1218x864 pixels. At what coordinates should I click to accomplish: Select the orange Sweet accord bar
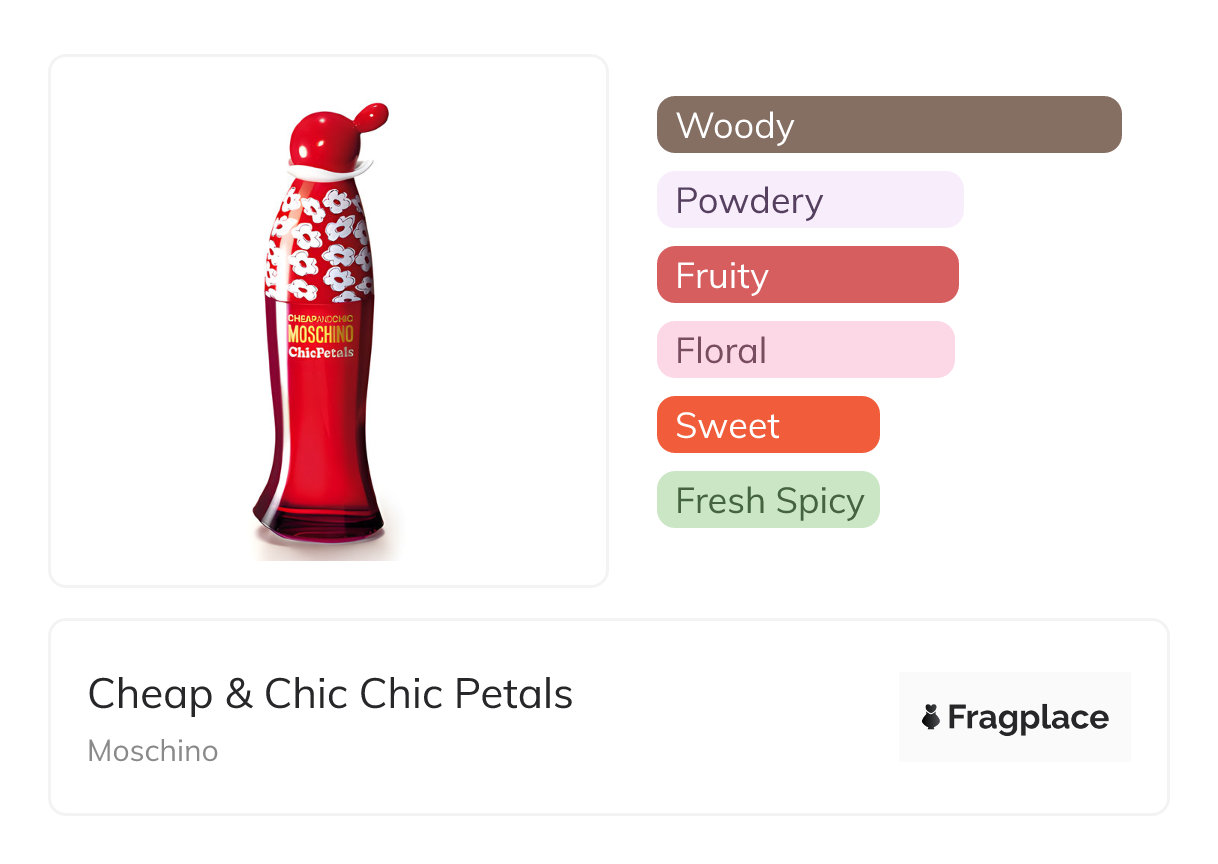click(768, 425)
